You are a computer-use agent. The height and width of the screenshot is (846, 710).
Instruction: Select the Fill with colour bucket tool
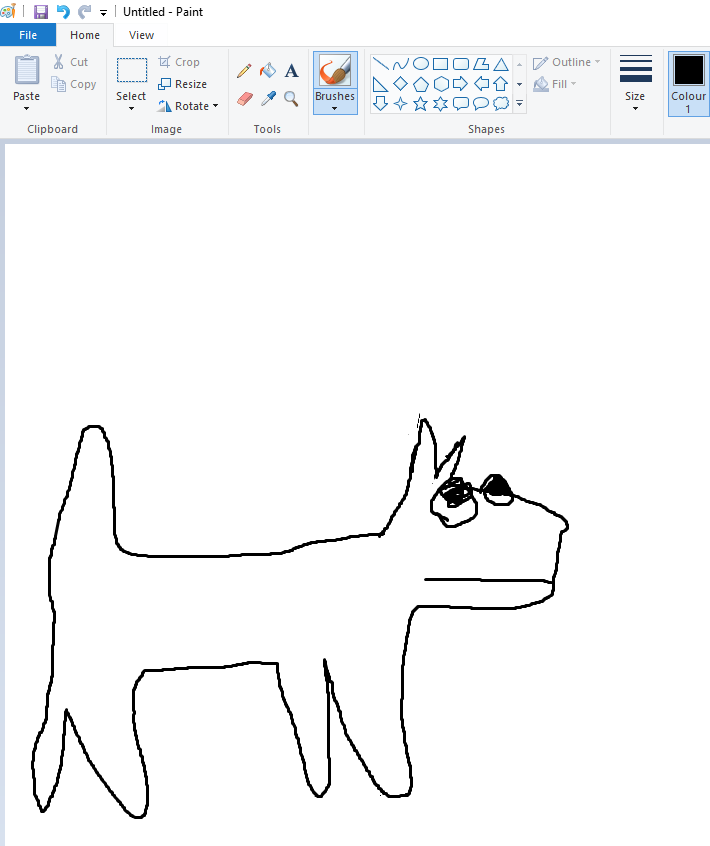tap(268, 71)
